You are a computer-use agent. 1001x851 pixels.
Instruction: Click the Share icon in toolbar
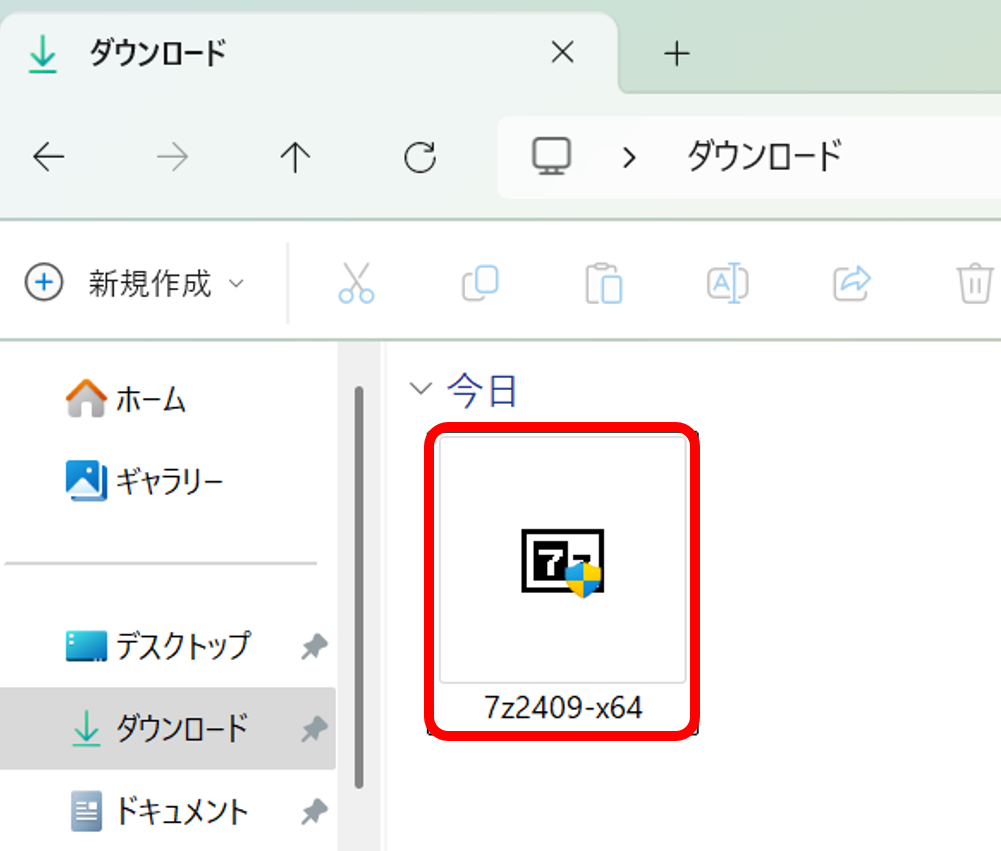tap(852, 283)
